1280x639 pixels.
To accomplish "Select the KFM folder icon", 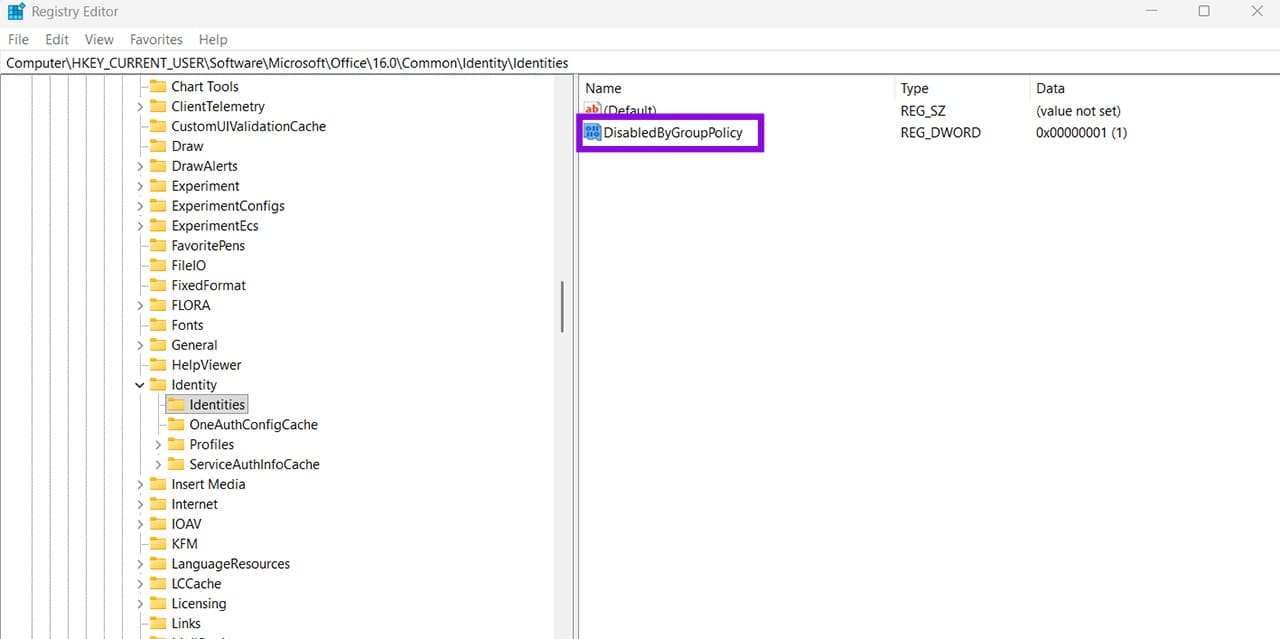I will coord(158,544).
